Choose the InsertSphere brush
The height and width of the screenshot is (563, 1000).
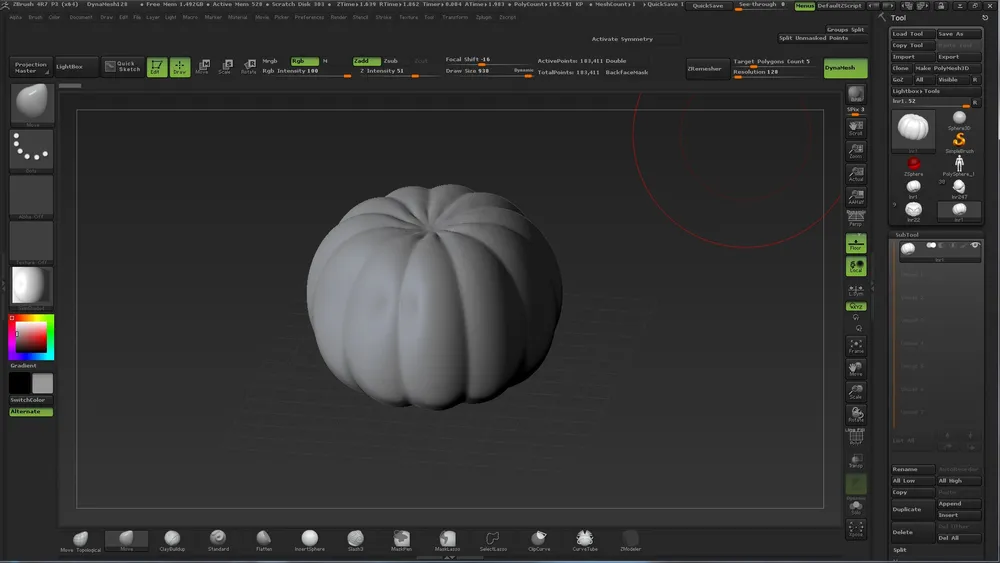pos(310,539)
